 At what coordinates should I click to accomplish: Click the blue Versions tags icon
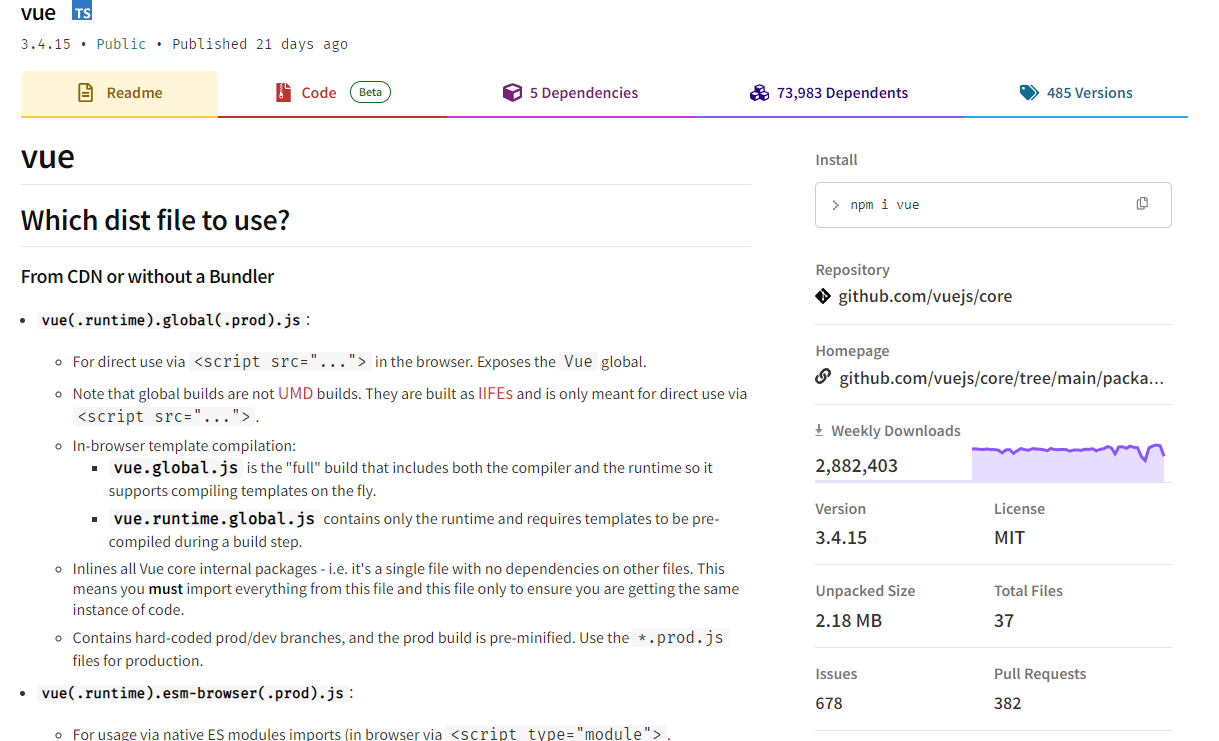tap(1029, 93)
